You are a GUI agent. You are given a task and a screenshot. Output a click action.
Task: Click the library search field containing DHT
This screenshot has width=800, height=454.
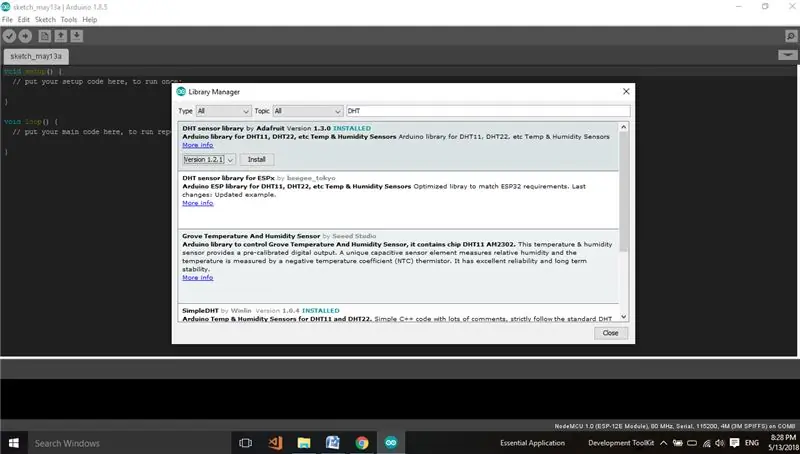point(488,111)
